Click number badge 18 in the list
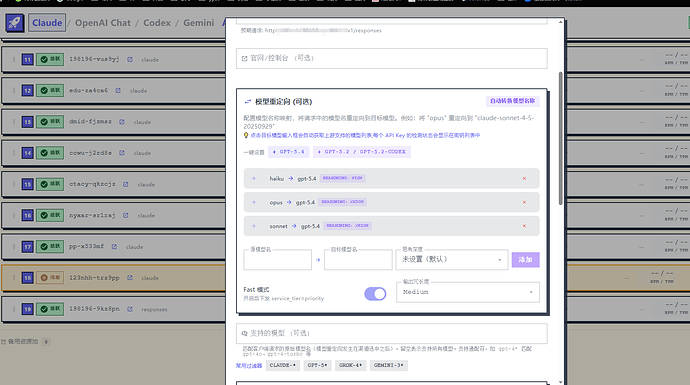Image resolution: width=690 pixels, height=385 pixels. click(x=27, y=278)
